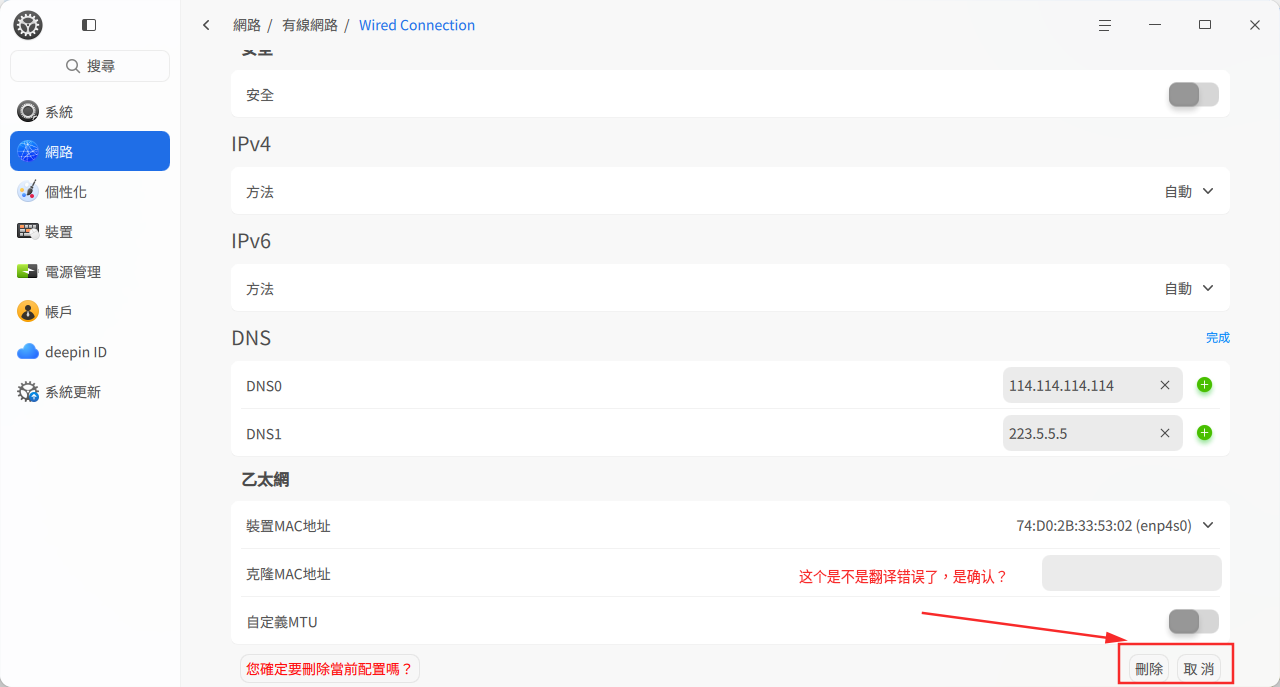Toggle the 自定義MTU switch
This screenshot has height=687, width=1280.
(x=1194, y=622)
